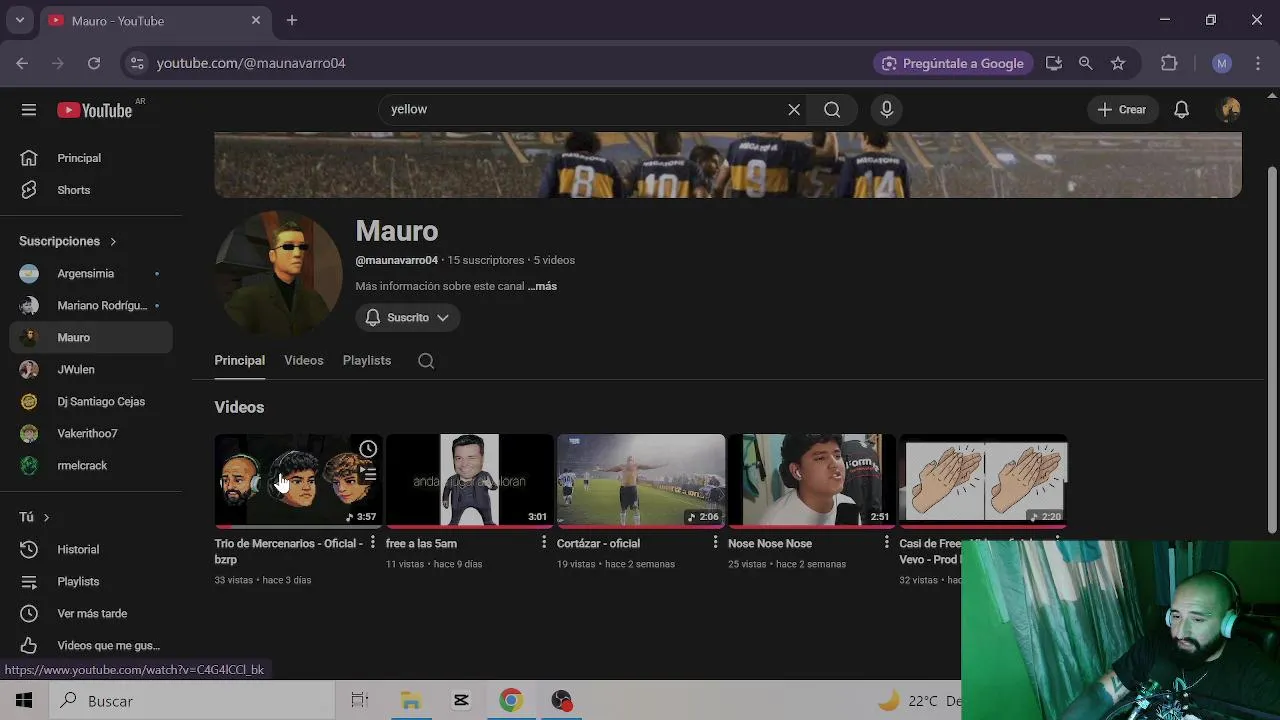The image size is (1280, 720).
Task: Open Mariano Rodrígu... subscription channel
Action: pos(91,305)
